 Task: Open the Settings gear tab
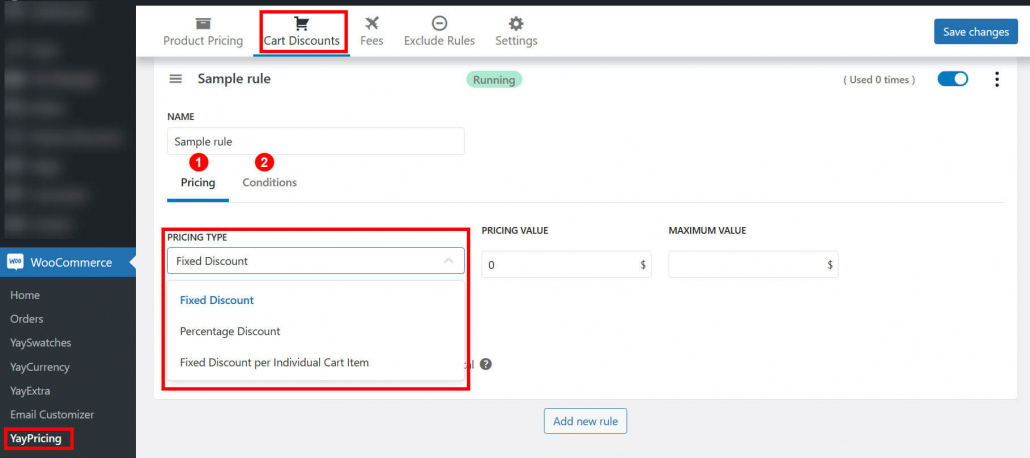(516, 32)
